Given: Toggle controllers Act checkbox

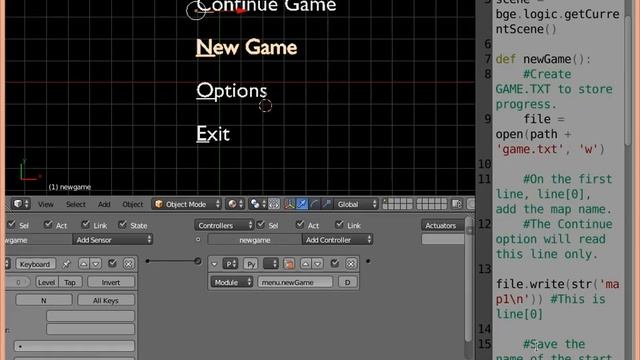Looking at the screenshot, I should (x=300, y=224).
